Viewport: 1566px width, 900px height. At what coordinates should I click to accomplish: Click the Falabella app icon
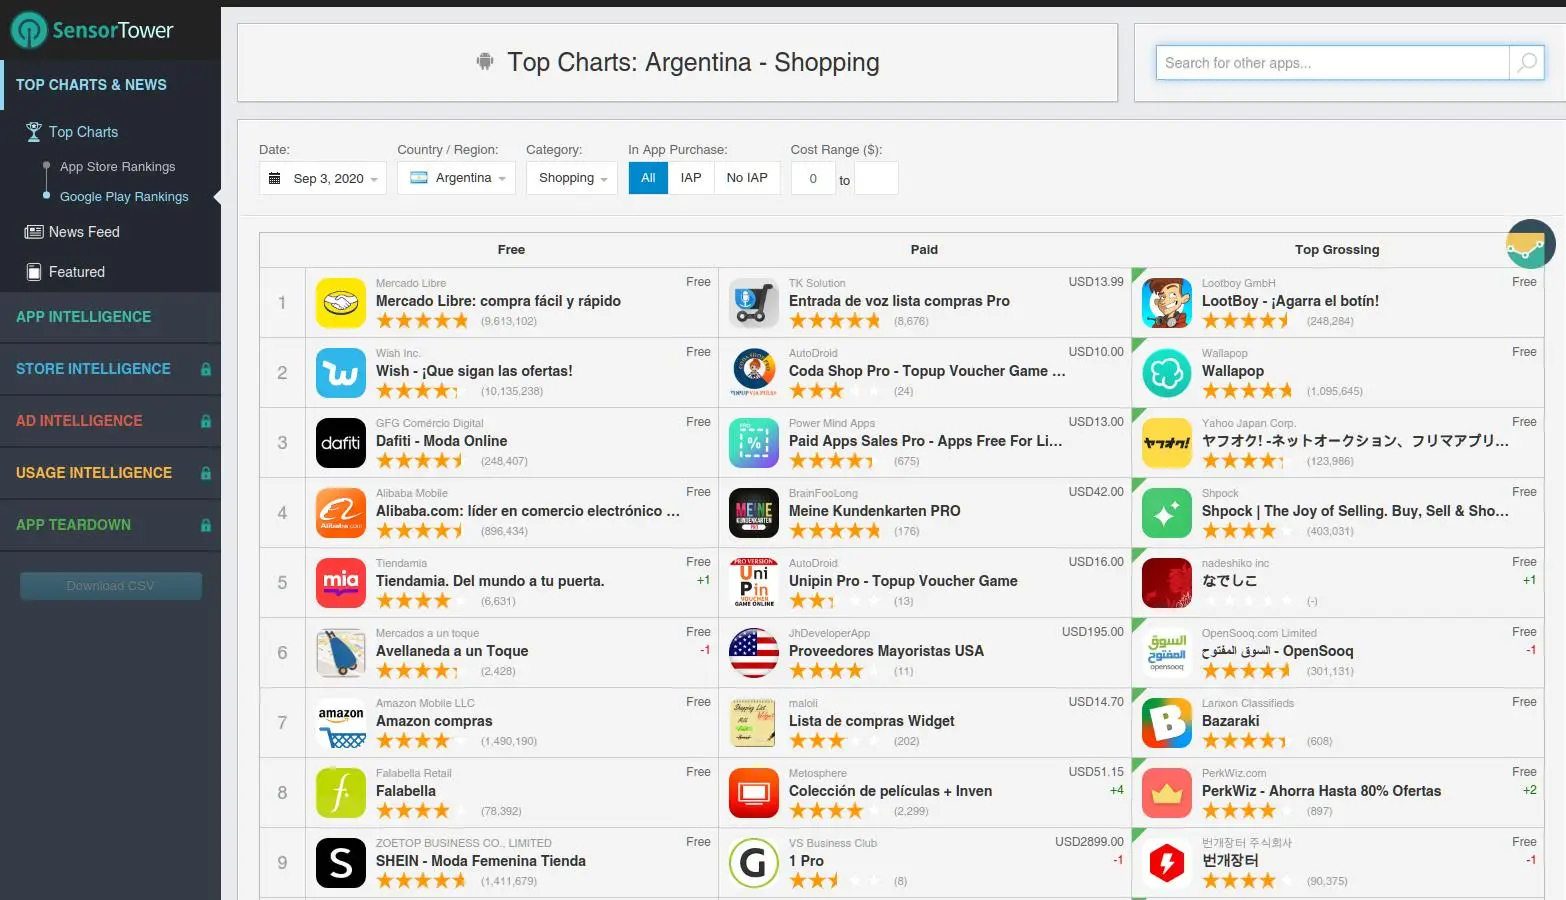pos(341,793)
